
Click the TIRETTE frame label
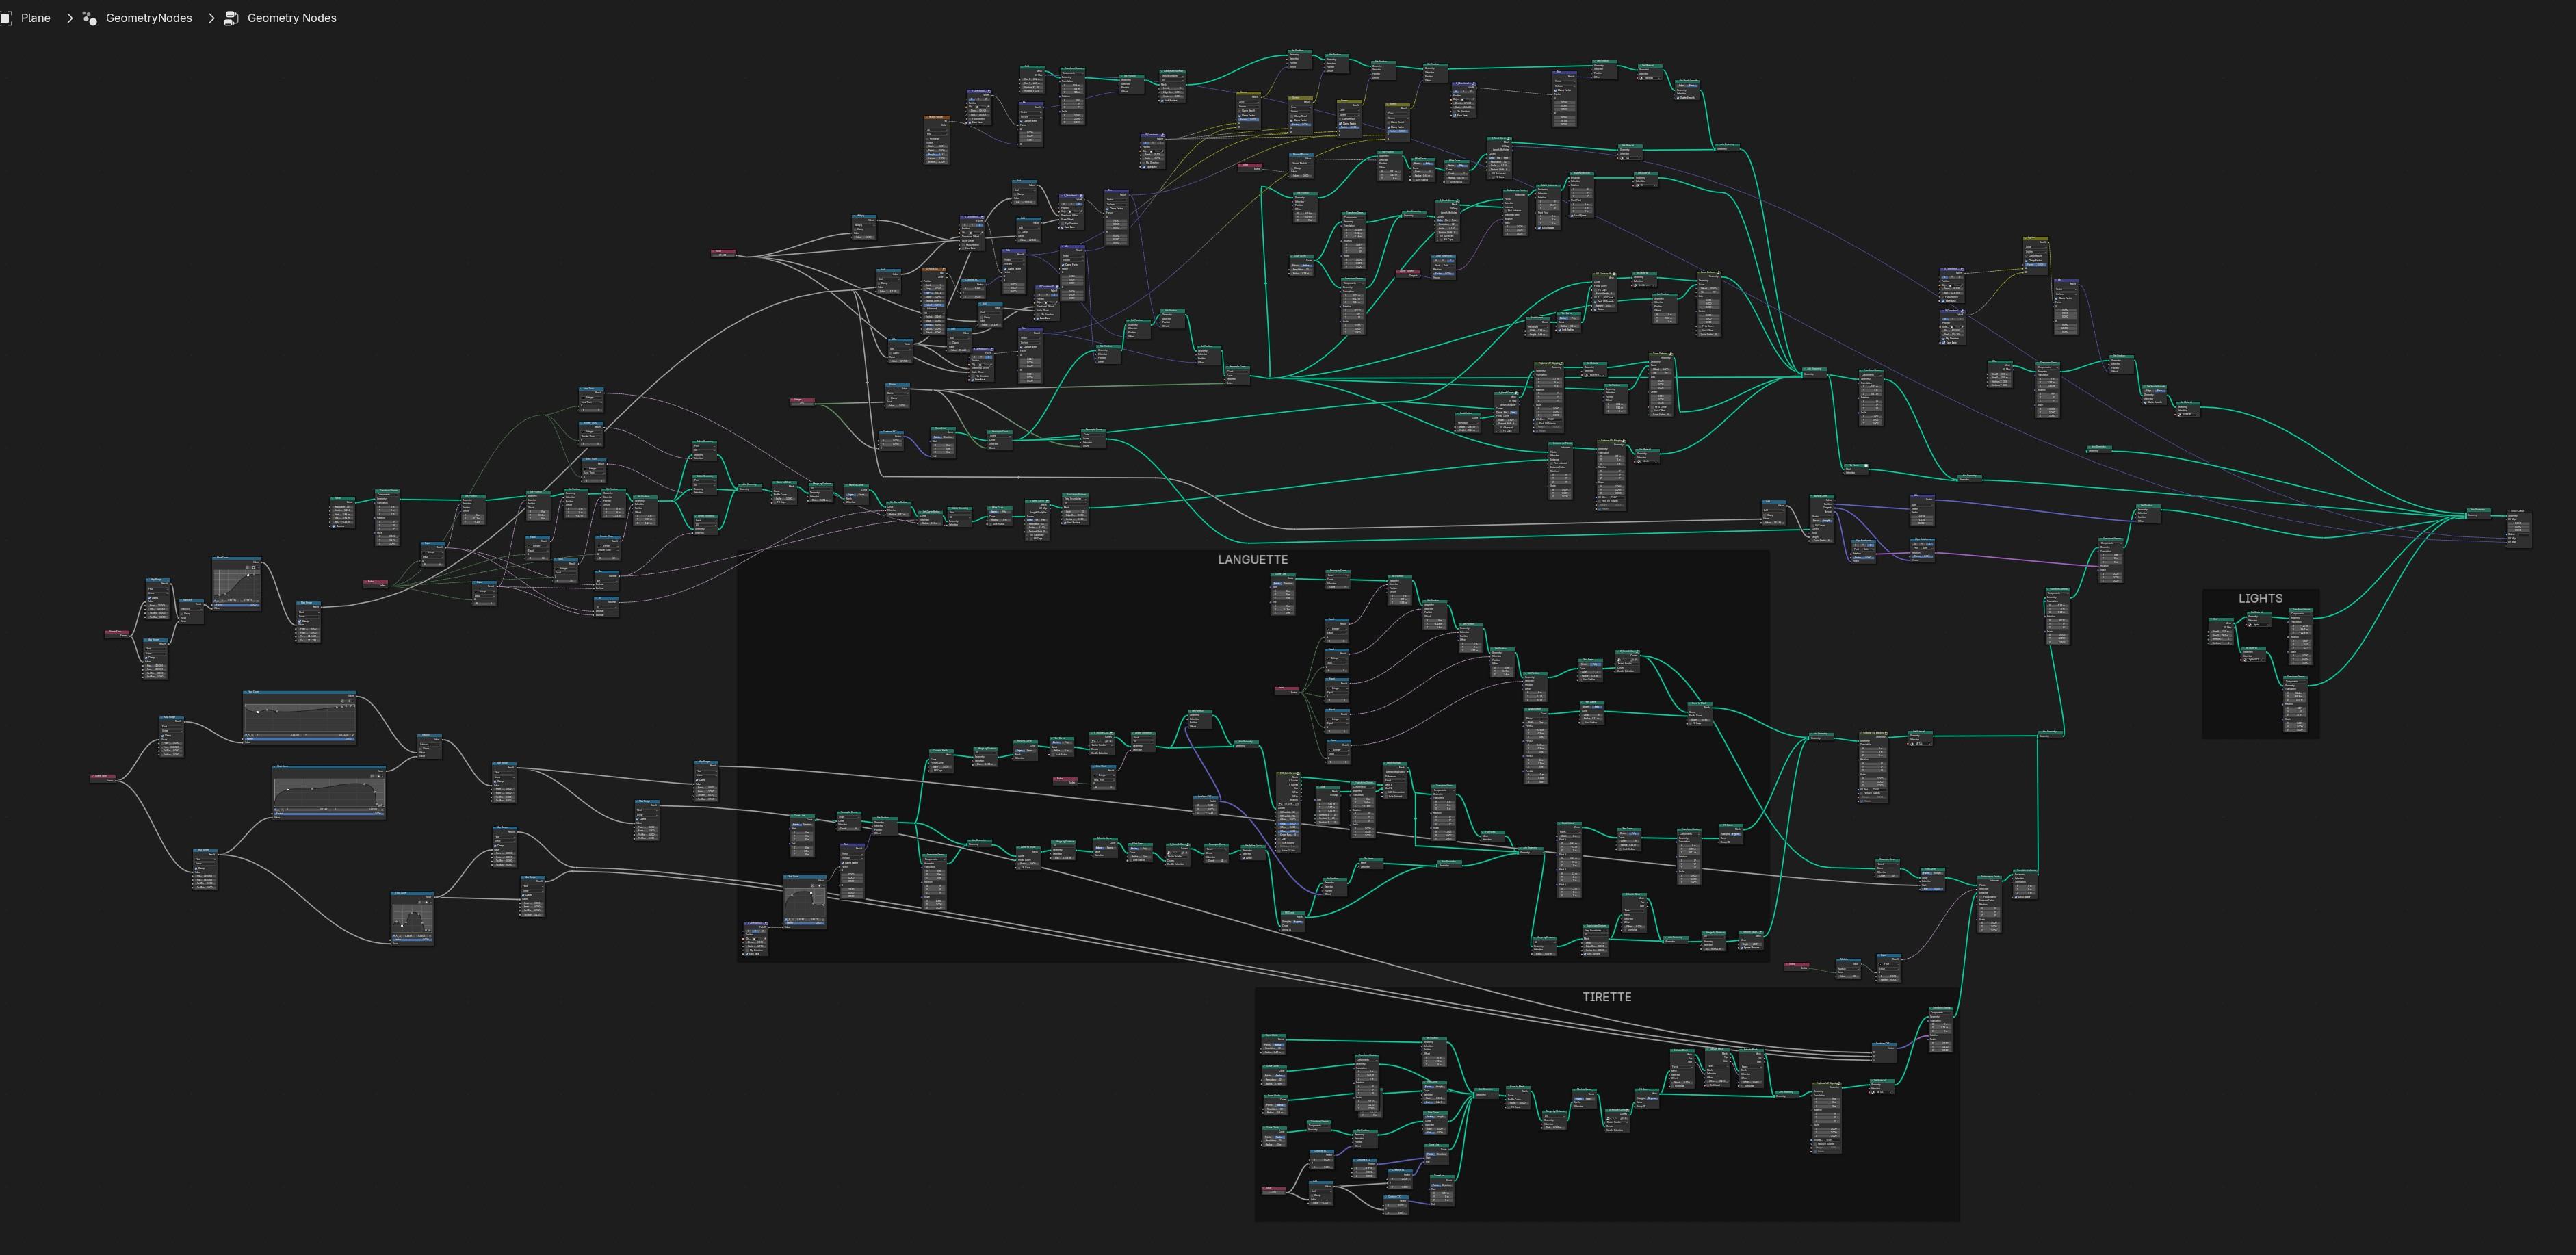coord(1606,997)
